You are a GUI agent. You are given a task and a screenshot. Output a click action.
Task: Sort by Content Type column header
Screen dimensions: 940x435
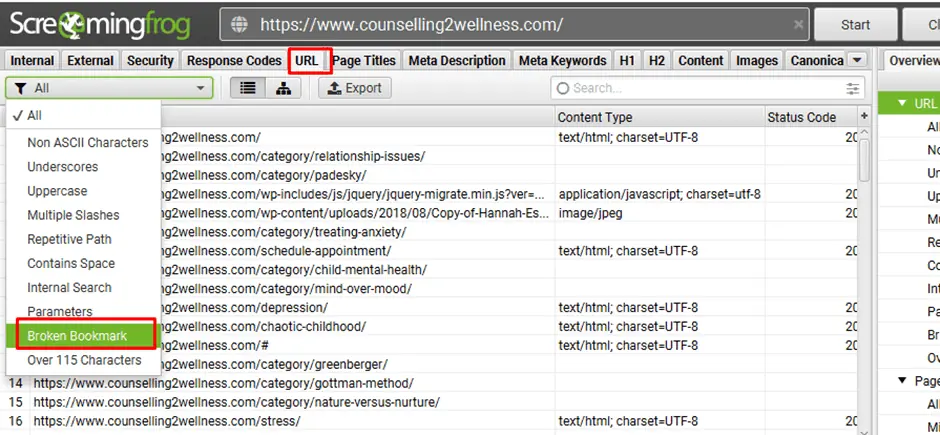659,117
